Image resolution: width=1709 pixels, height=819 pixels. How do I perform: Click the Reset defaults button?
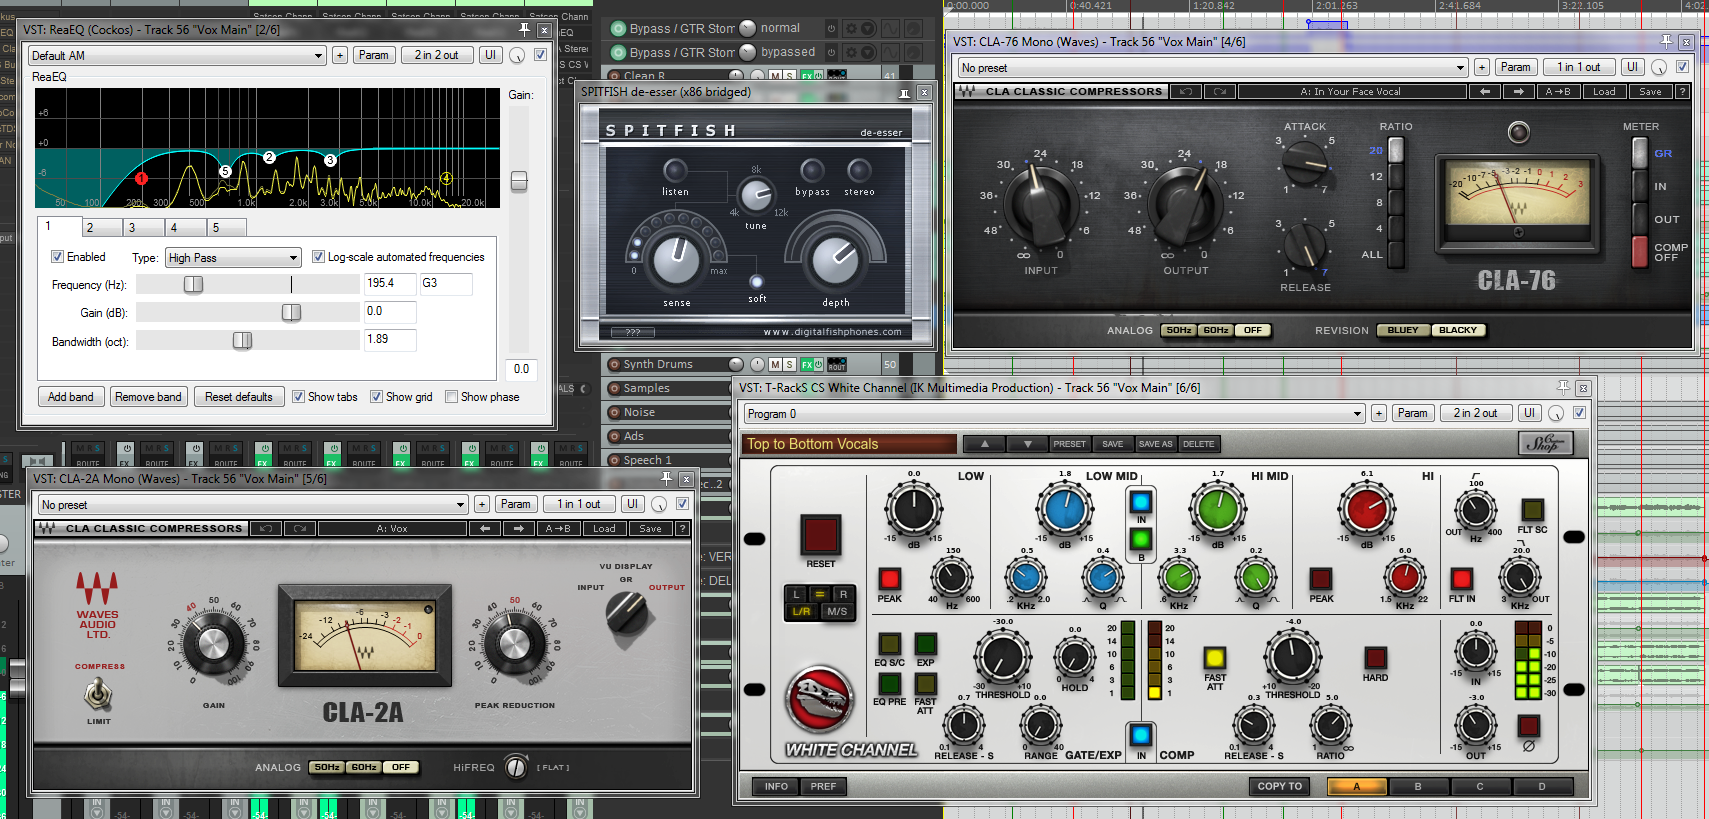[239, 397]
